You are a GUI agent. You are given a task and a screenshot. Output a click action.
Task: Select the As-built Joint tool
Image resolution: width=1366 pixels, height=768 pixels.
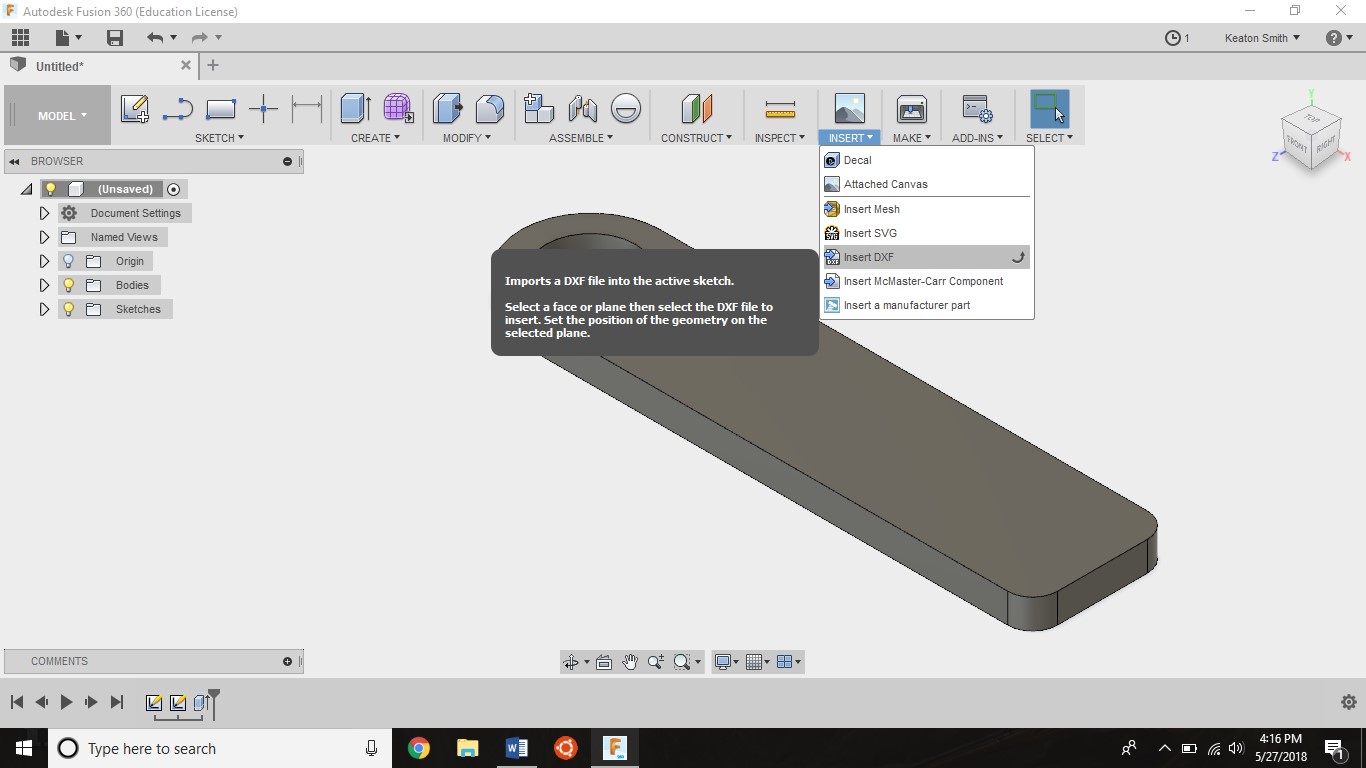[625, 108]
